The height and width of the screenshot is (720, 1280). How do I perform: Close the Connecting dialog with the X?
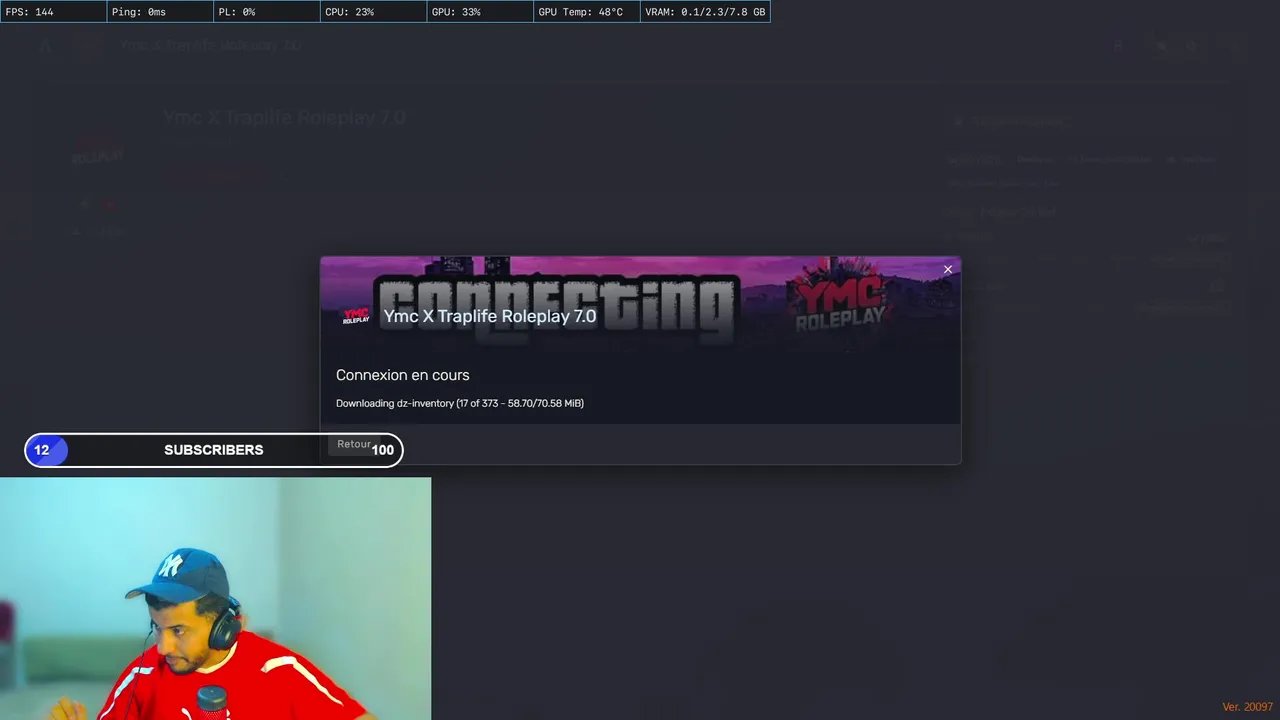[948, 269]
